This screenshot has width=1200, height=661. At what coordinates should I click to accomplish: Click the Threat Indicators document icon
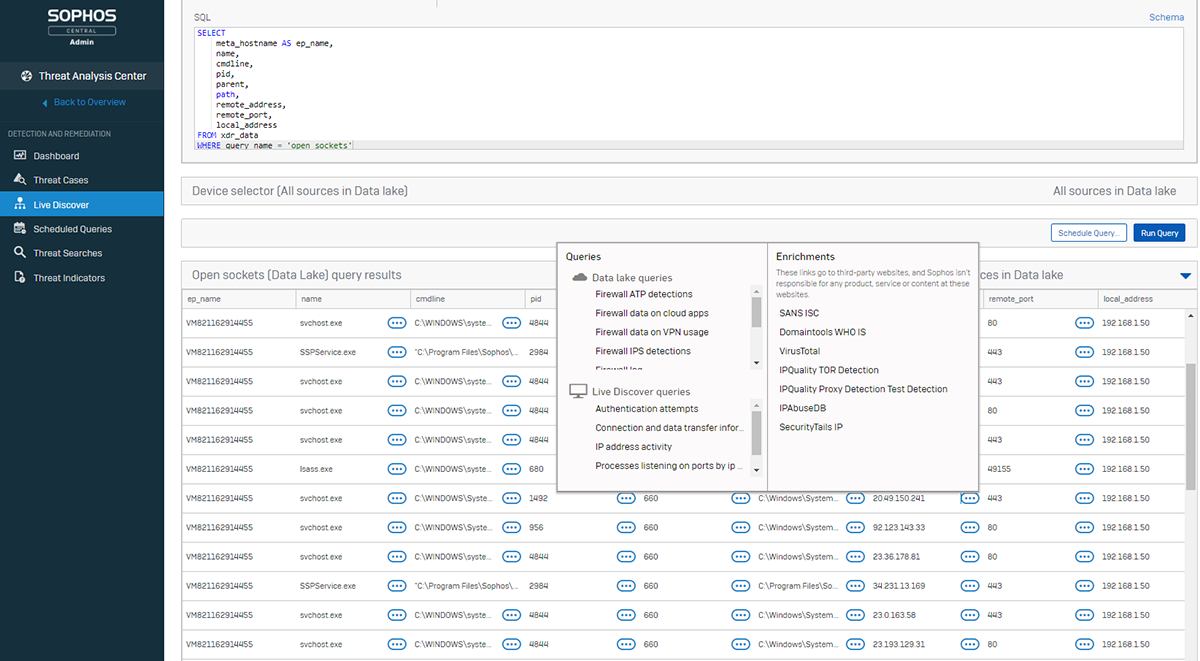pos(20,278)
